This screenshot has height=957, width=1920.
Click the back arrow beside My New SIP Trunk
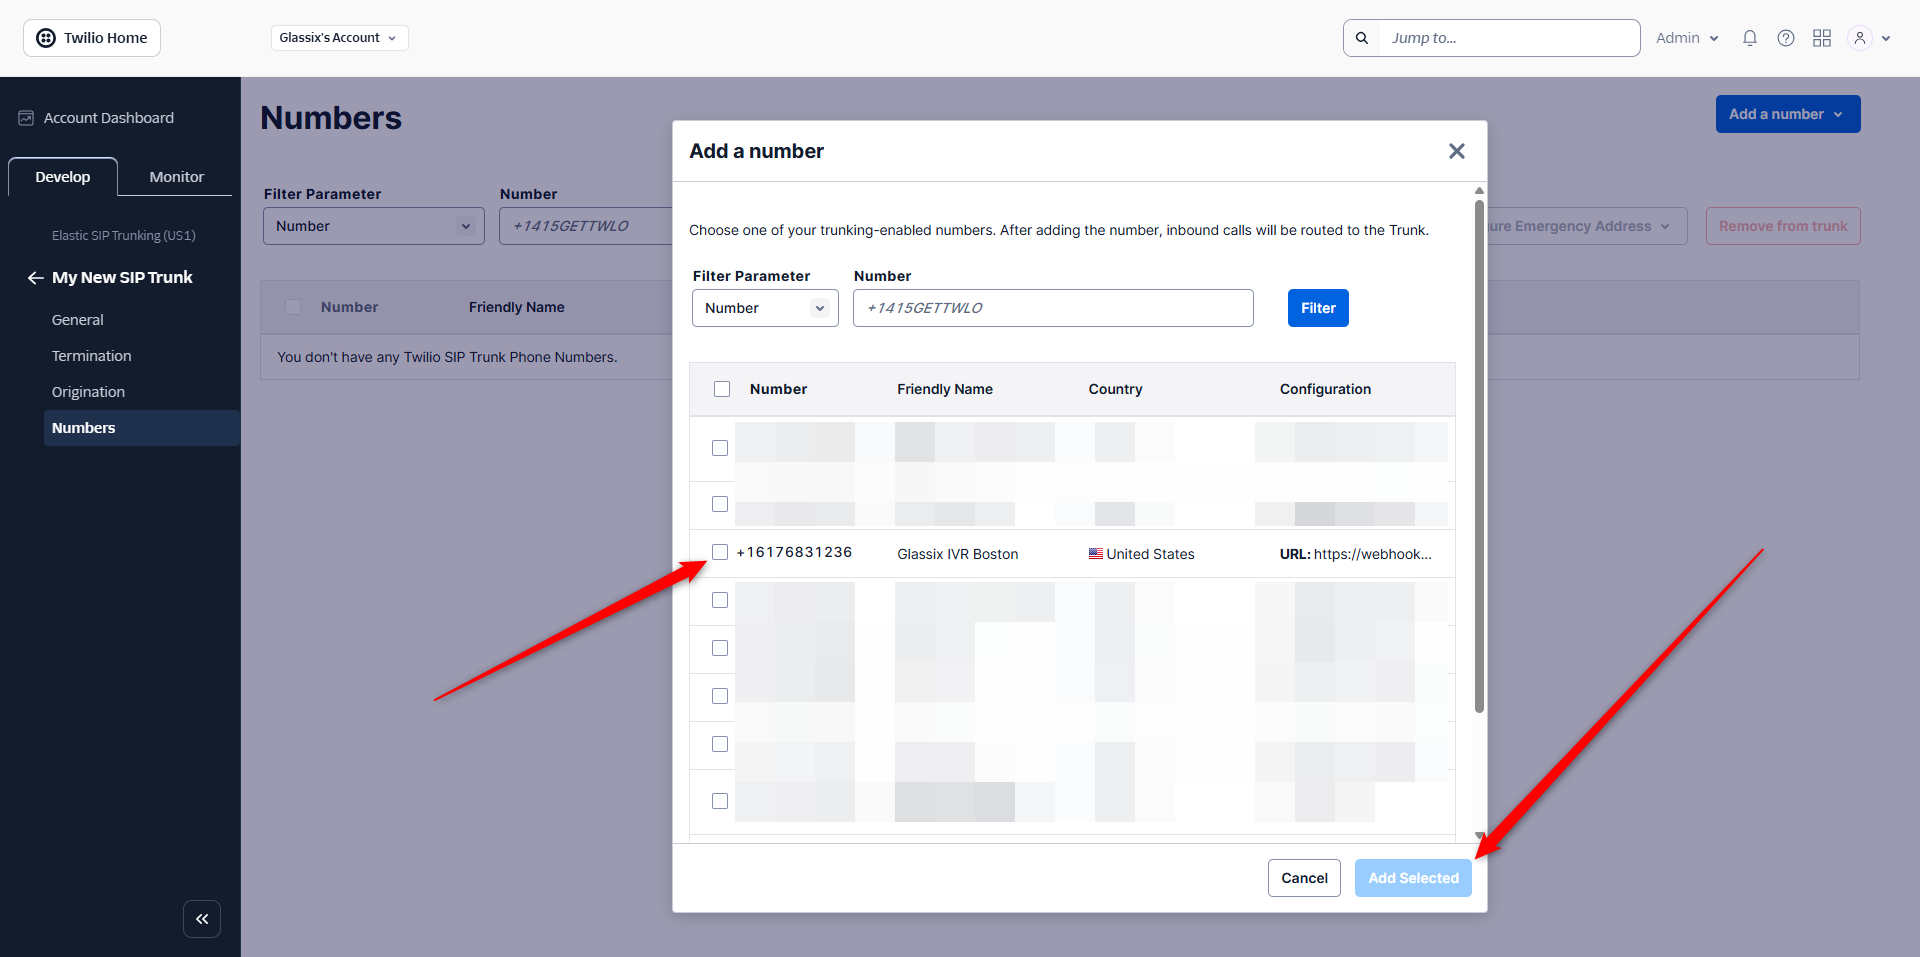click(x=35, y=278)
